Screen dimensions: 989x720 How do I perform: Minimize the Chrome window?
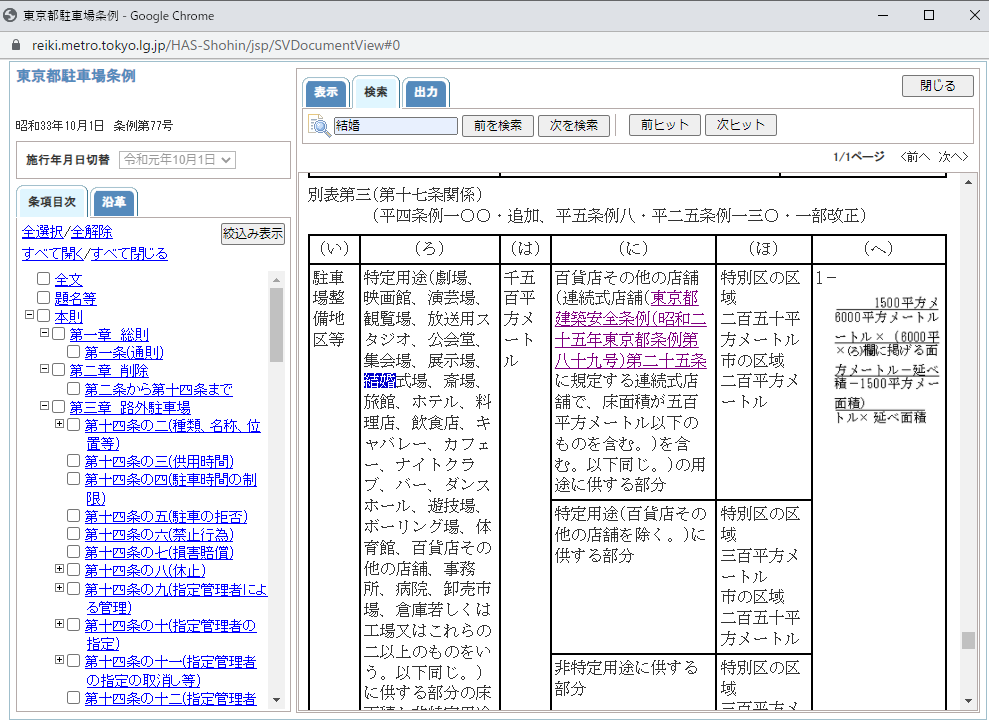pyautogui.click(x=883, y=15)
